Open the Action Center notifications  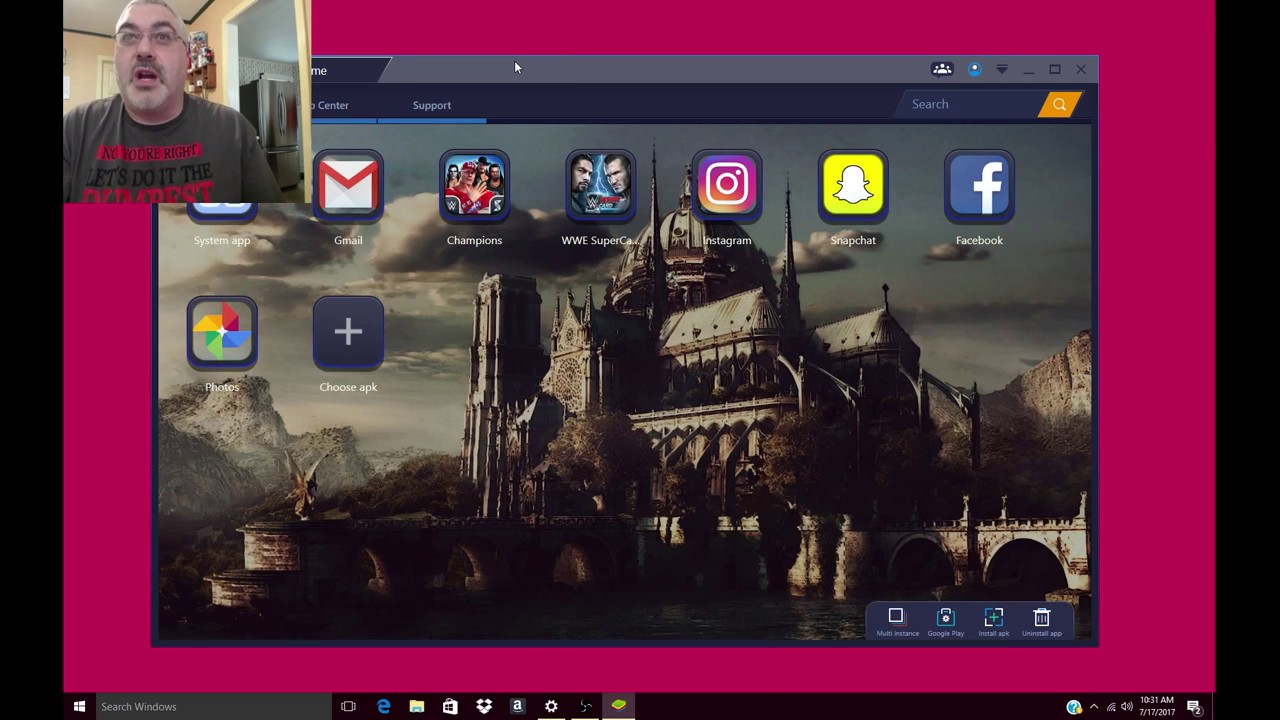[x=1194, y=707]
